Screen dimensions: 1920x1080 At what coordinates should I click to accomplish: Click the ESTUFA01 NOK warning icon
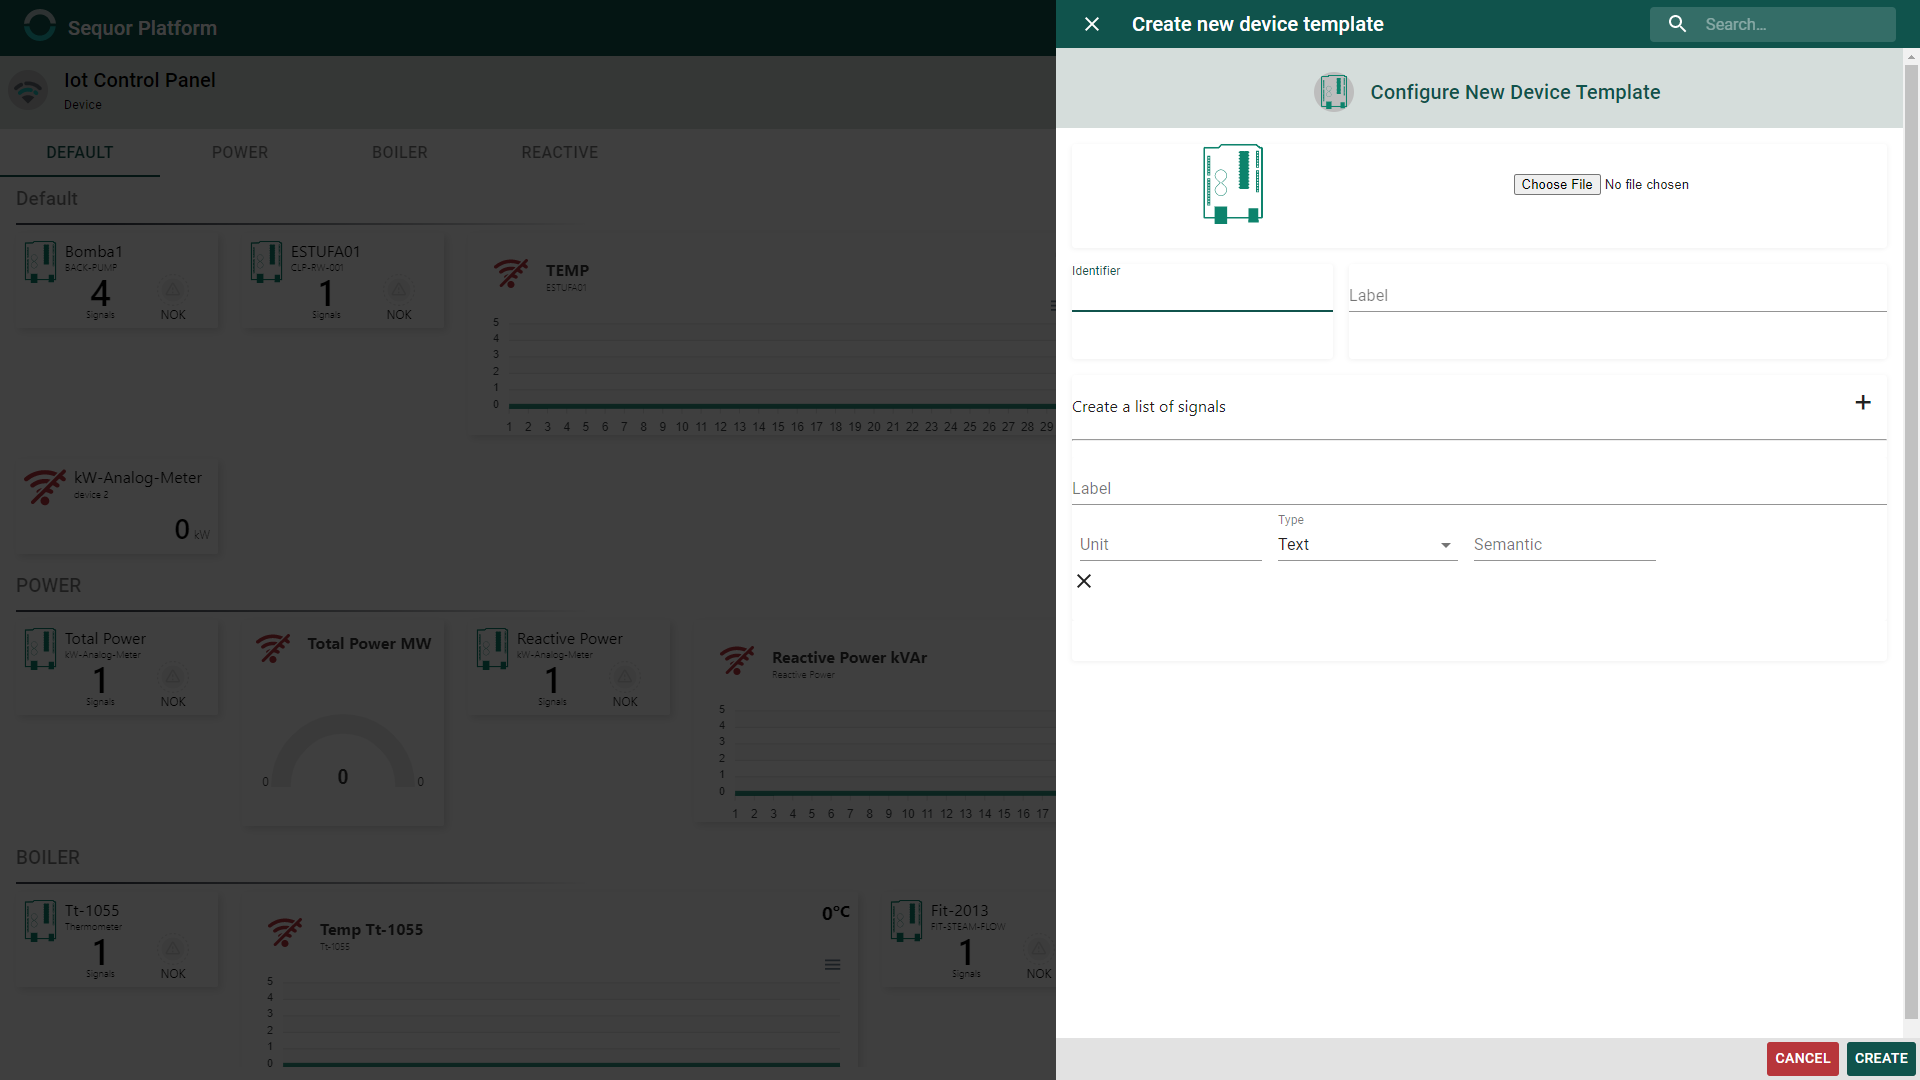[x=399, y=290]
